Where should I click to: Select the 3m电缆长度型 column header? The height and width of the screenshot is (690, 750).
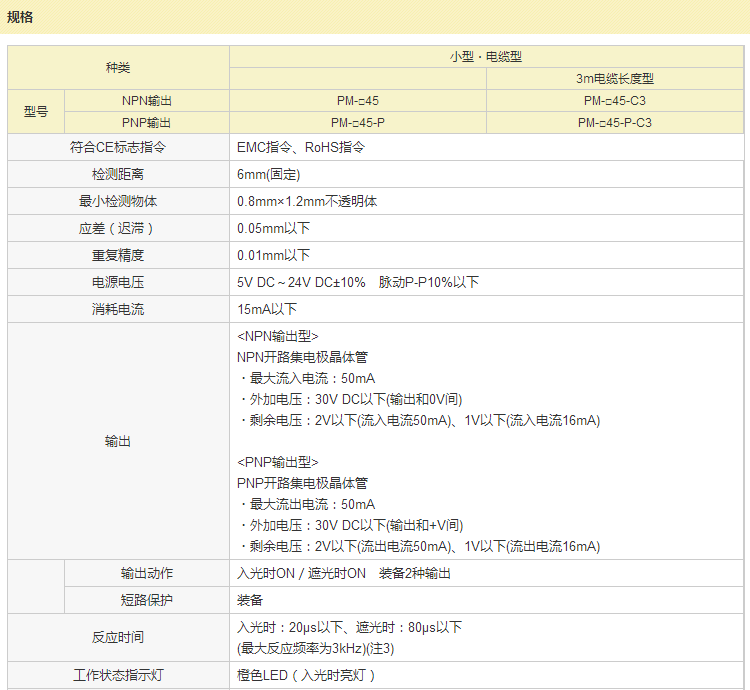click(614, 78)
